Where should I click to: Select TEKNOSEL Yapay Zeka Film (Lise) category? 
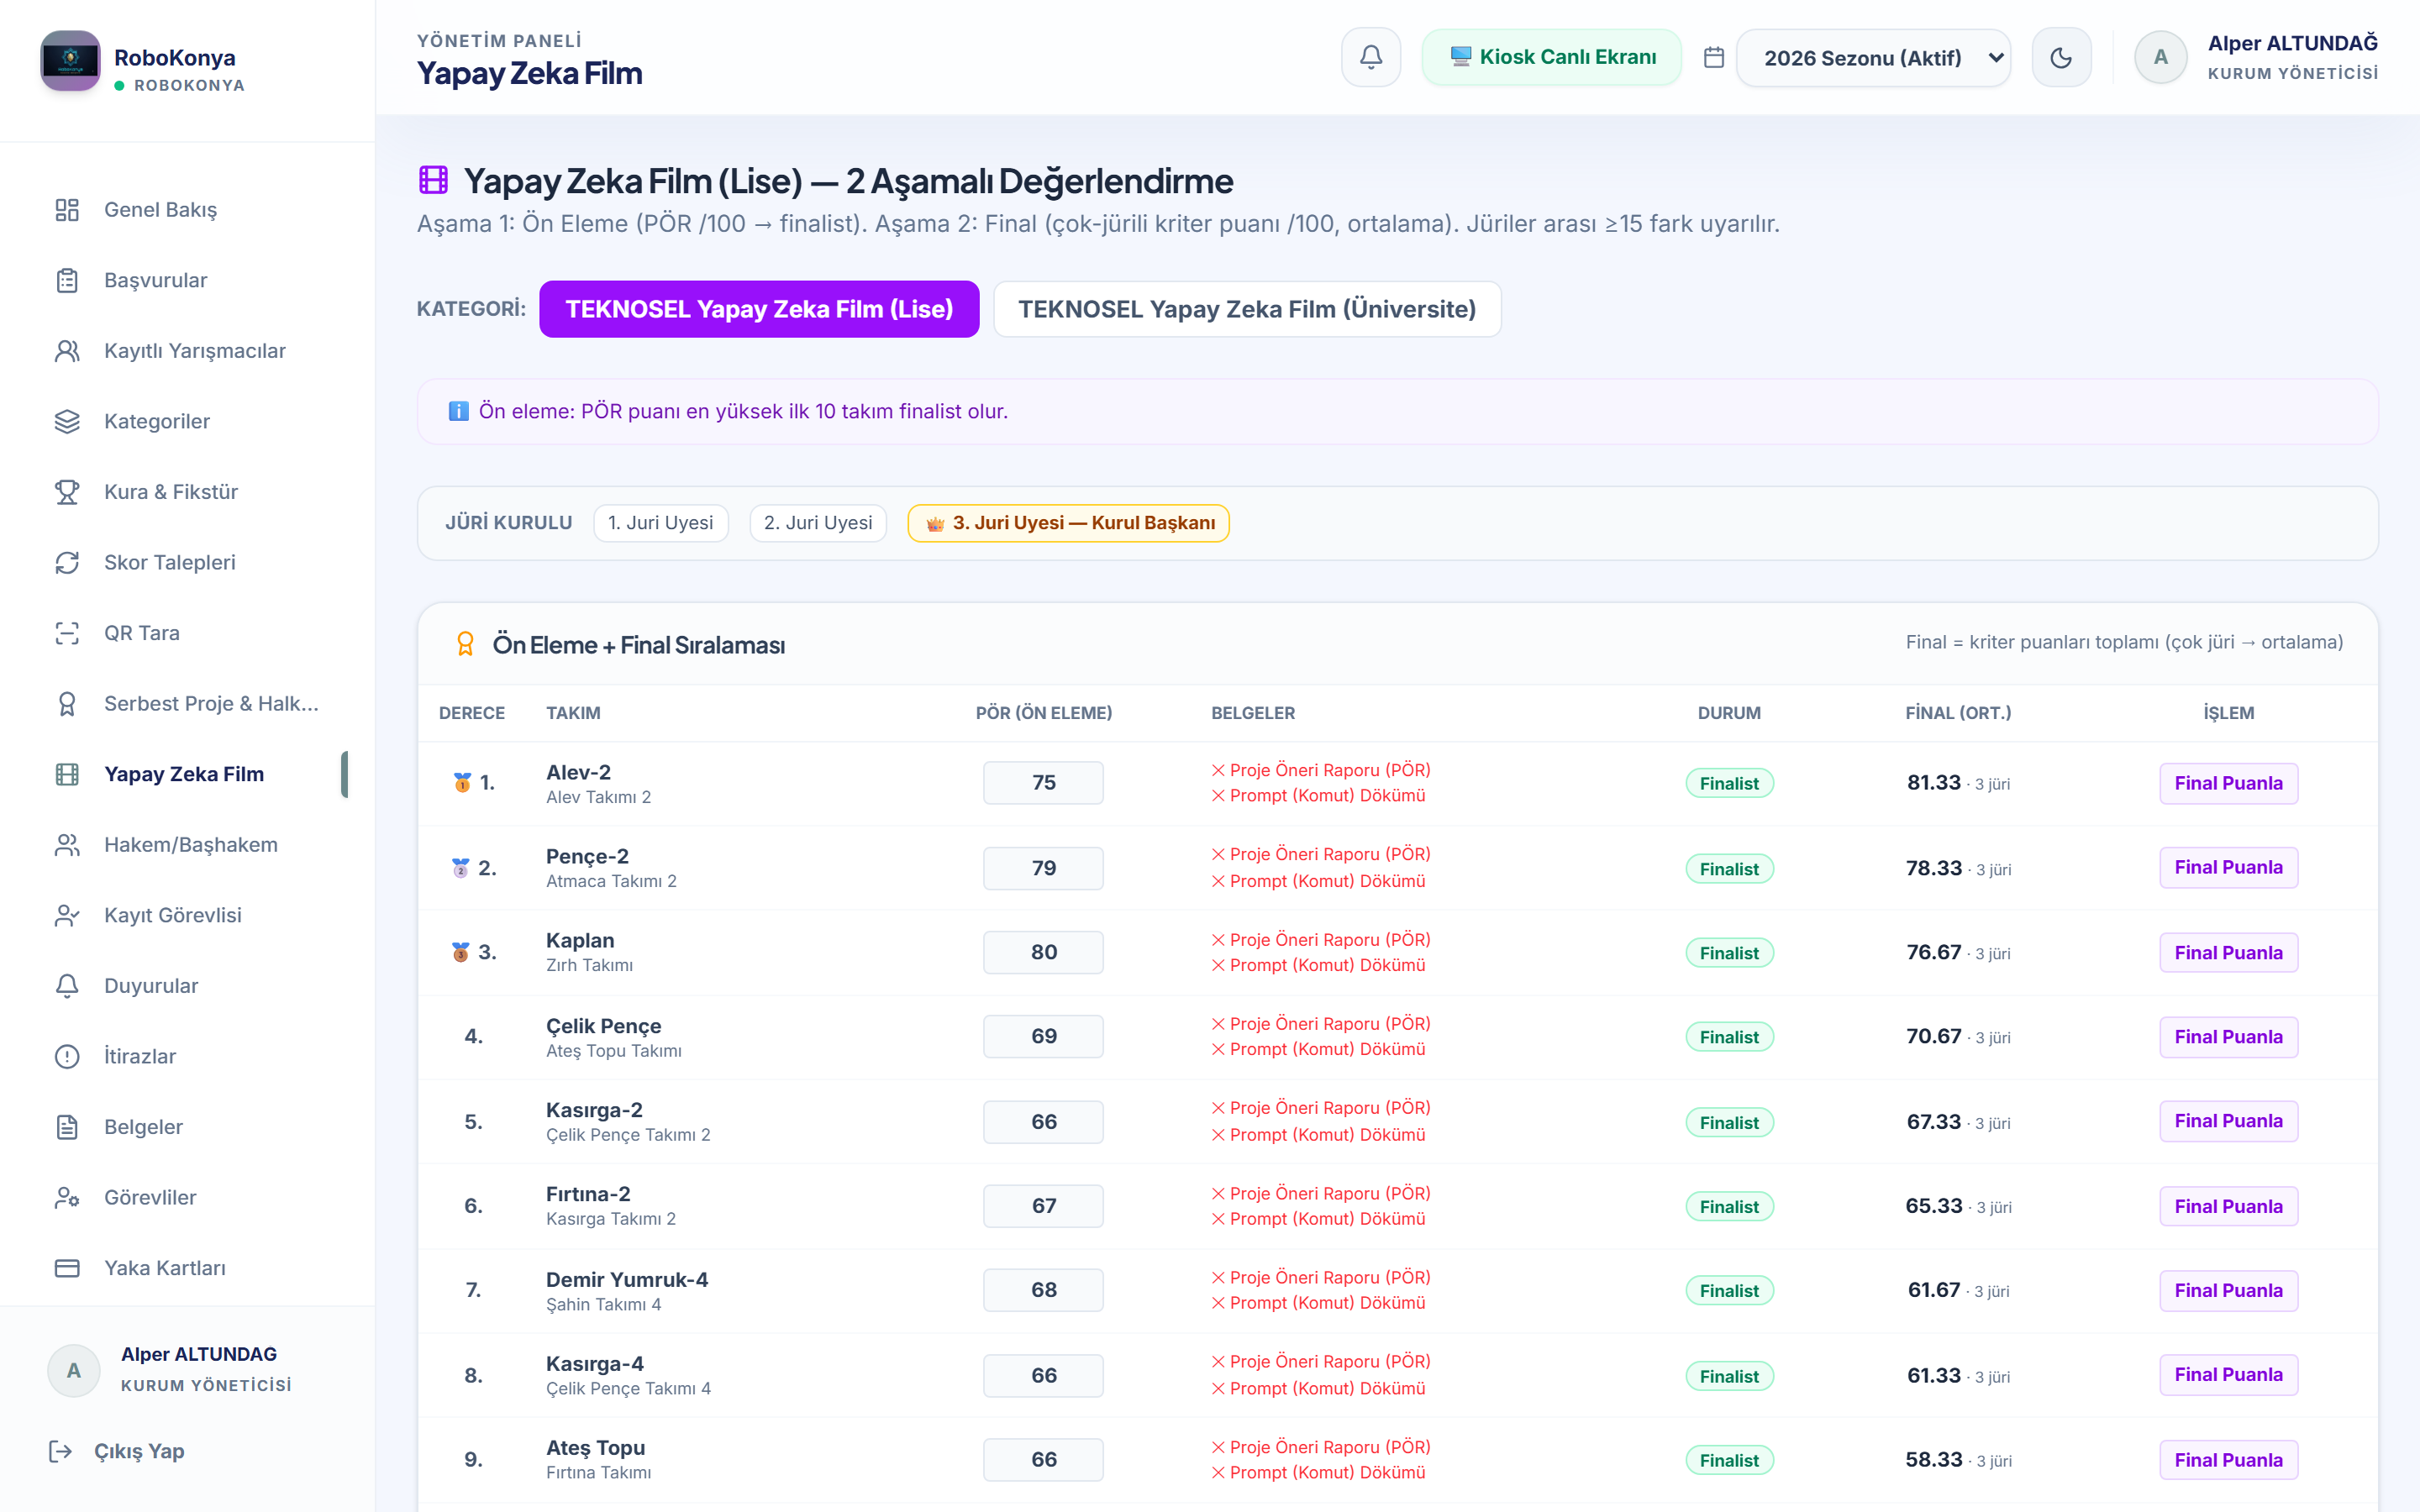click(x=759, y=309)
